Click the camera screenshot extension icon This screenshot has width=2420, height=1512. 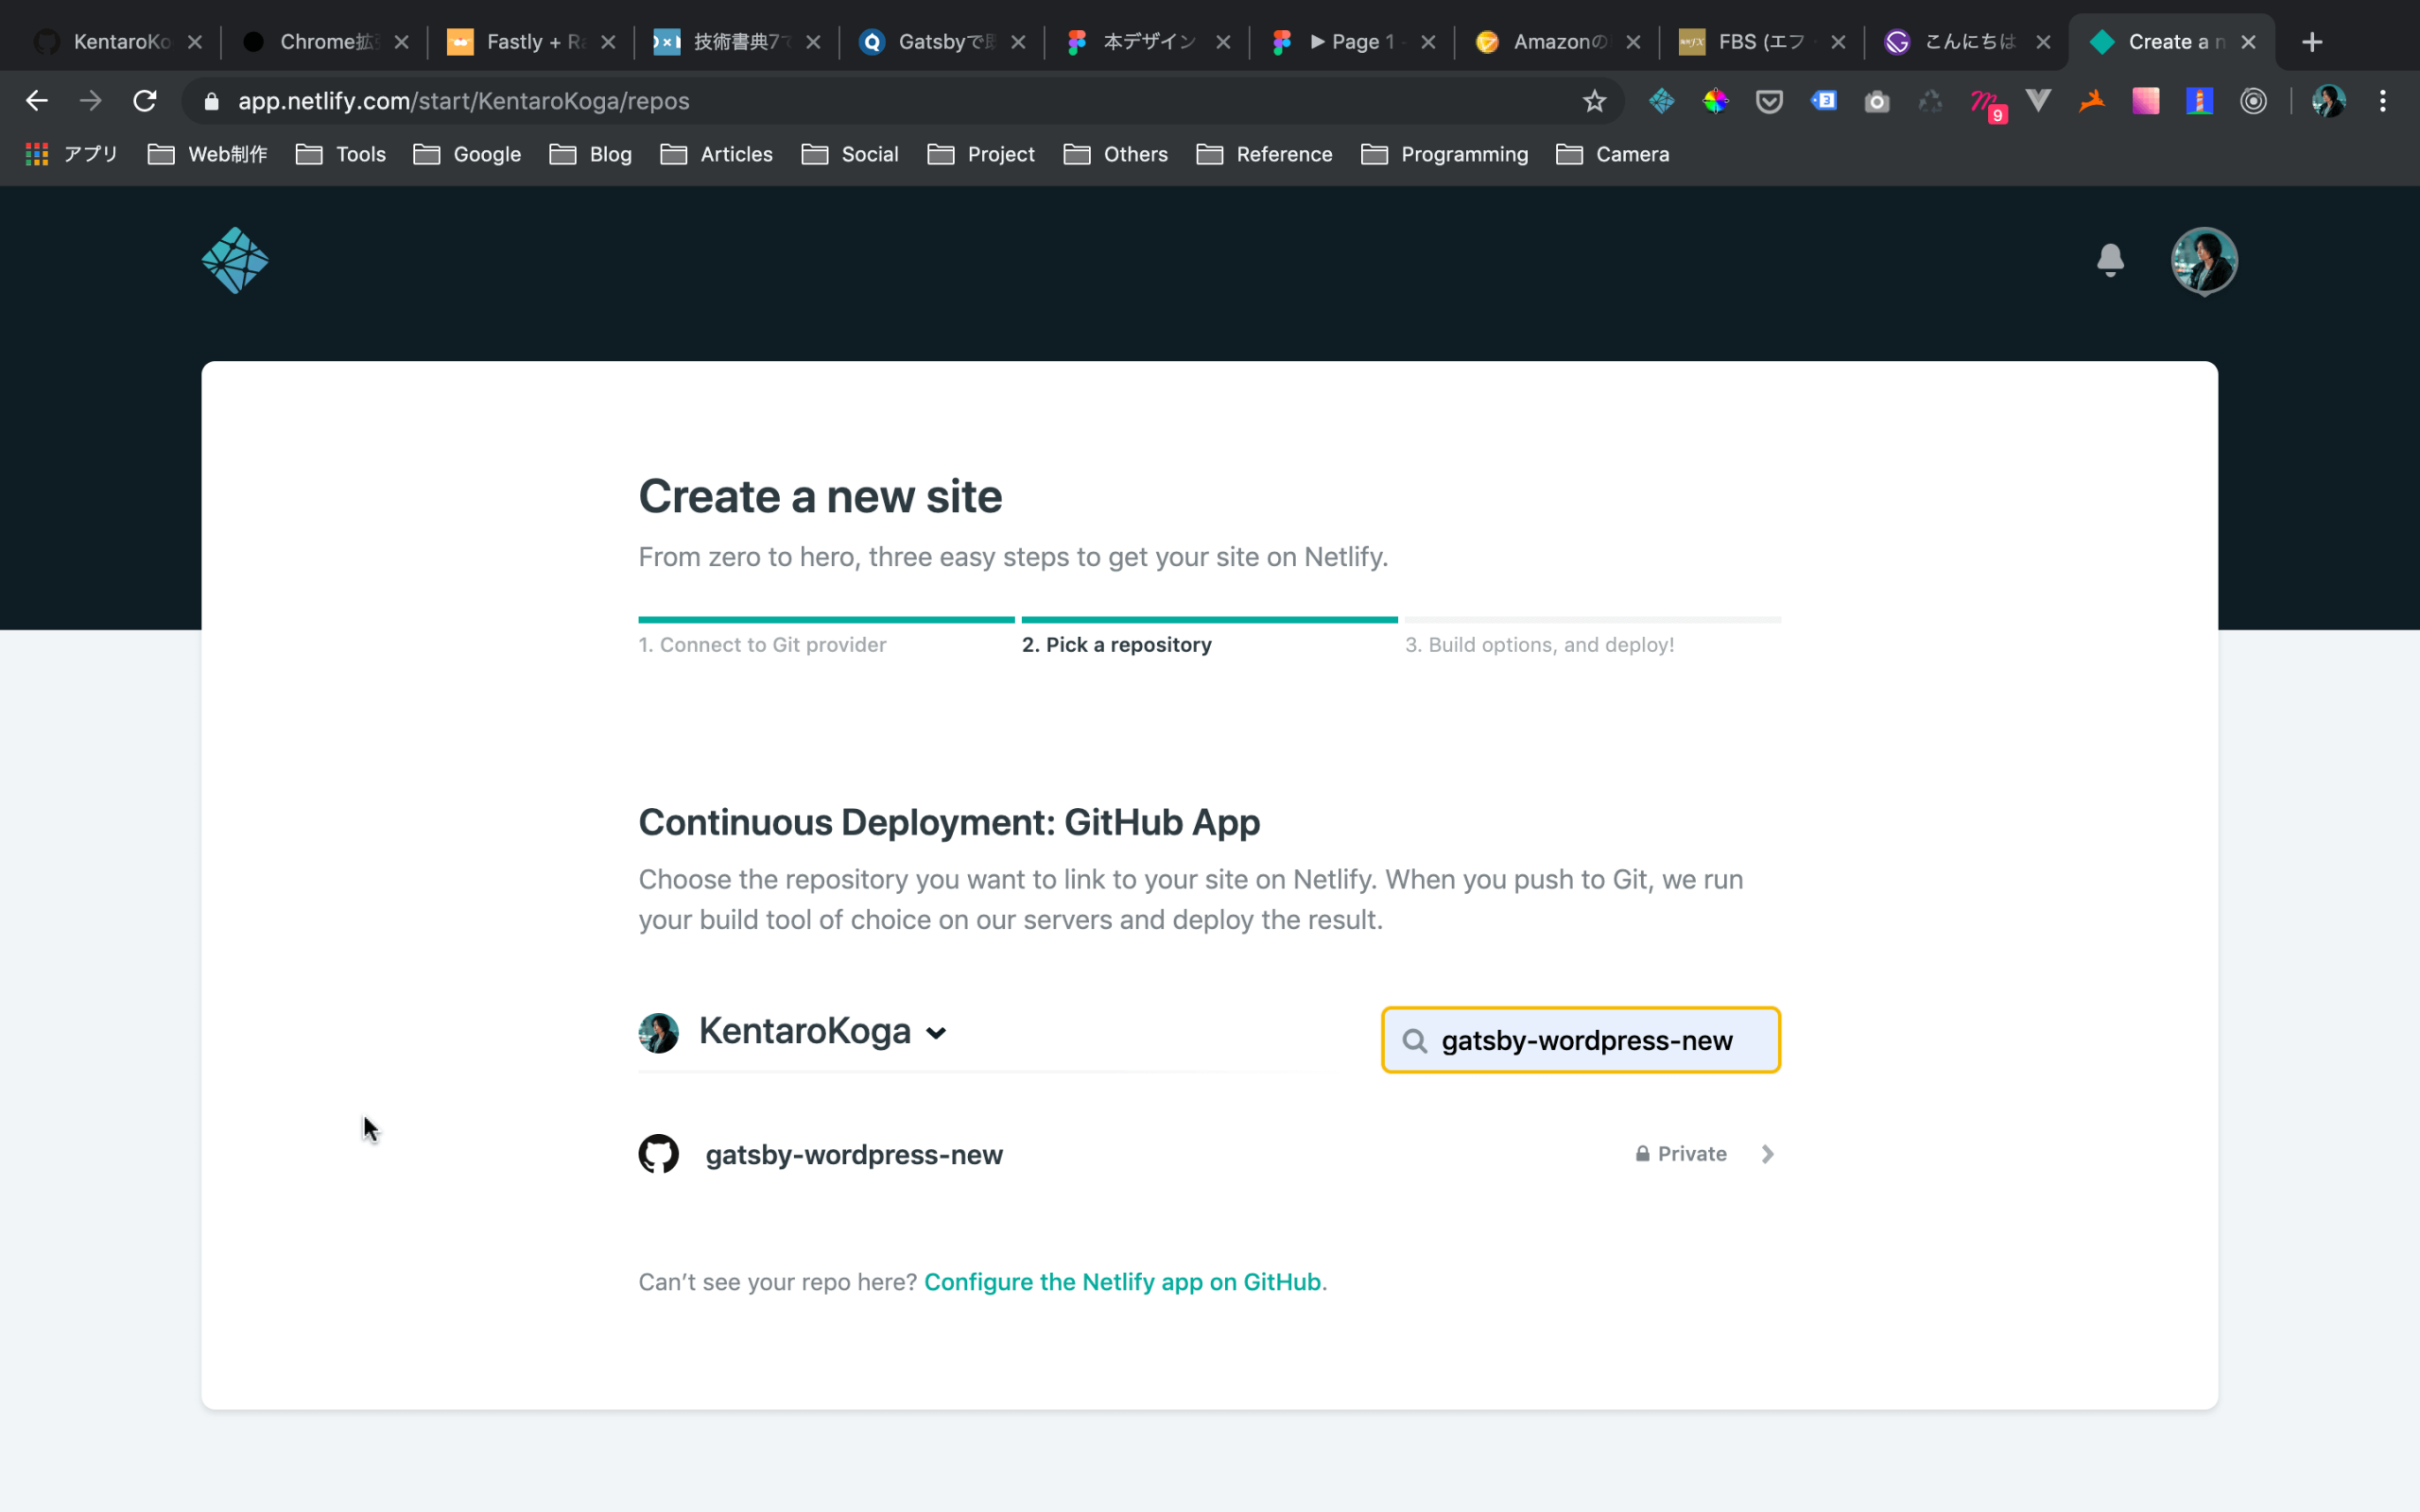[1877, 101]
